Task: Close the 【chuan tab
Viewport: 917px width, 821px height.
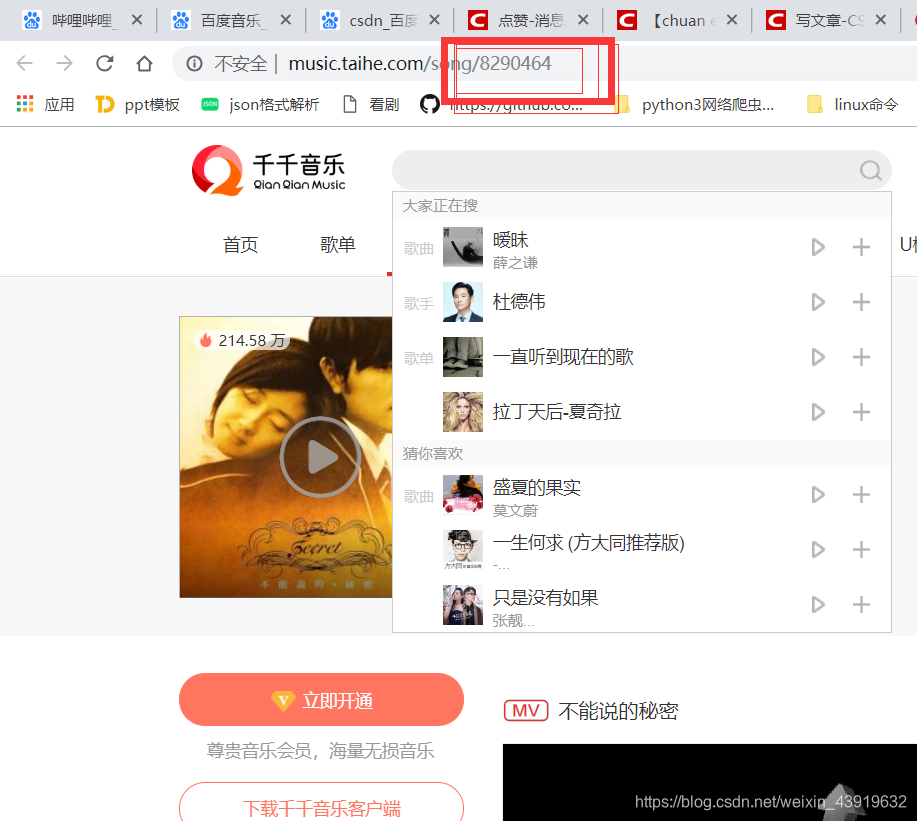Action: (x=732, y=20)
